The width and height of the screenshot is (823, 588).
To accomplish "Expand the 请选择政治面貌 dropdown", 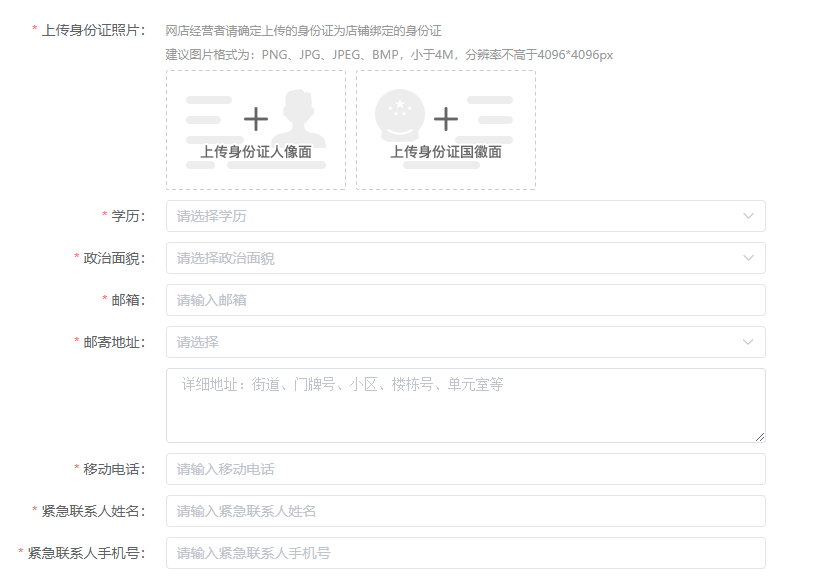I will pos(450,258).
